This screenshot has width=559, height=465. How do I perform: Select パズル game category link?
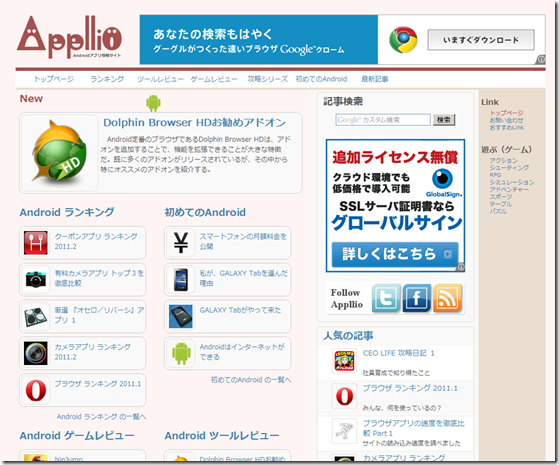(x=498, y=211)
